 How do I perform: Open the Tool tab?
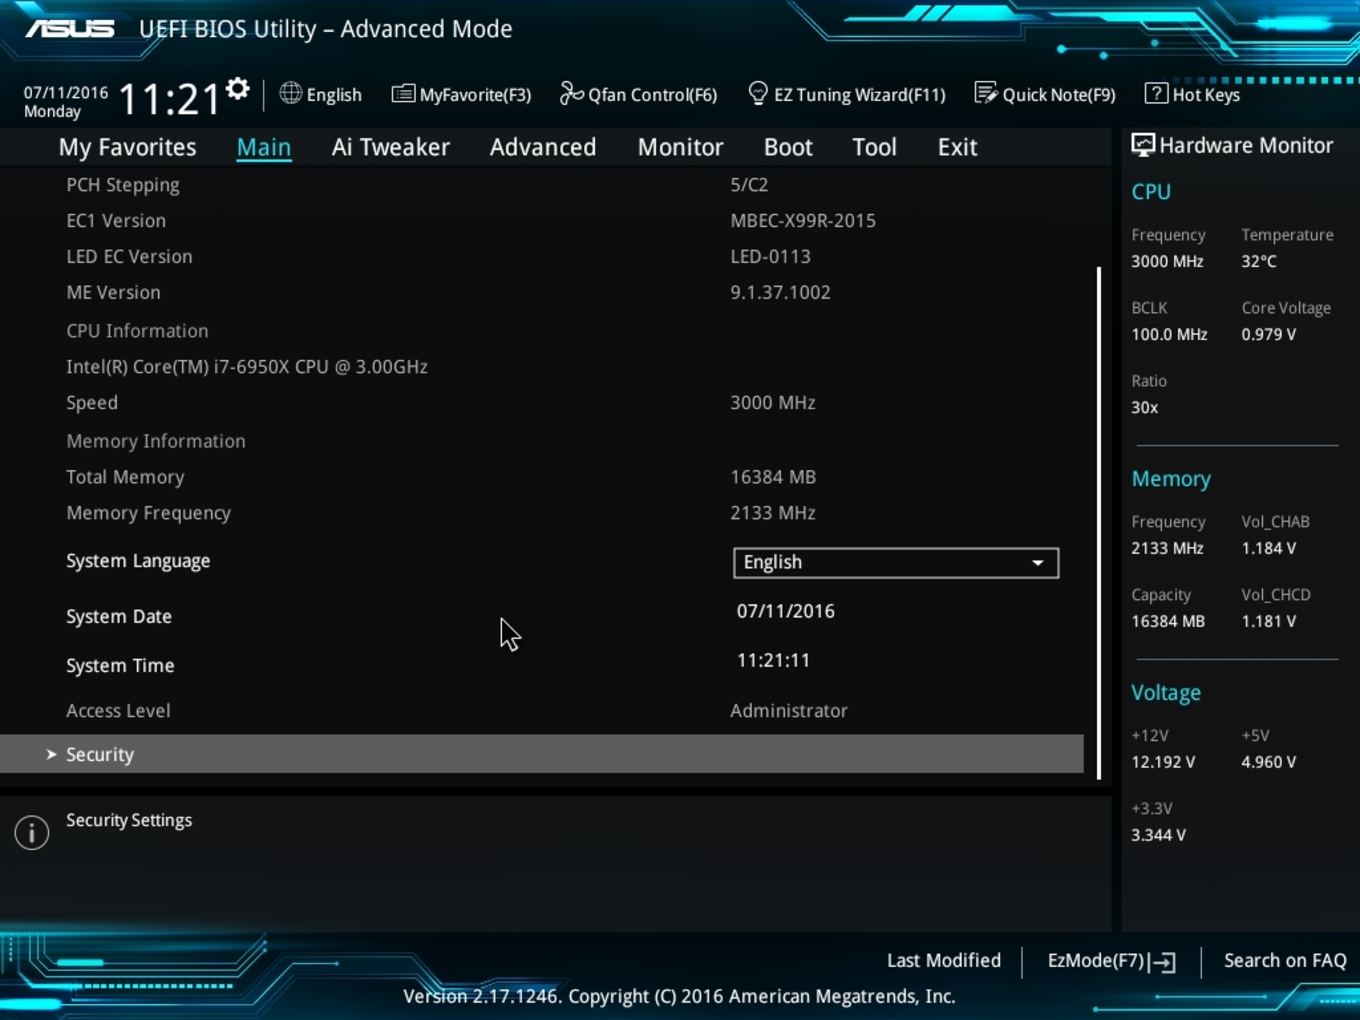(x=874, y=147)
